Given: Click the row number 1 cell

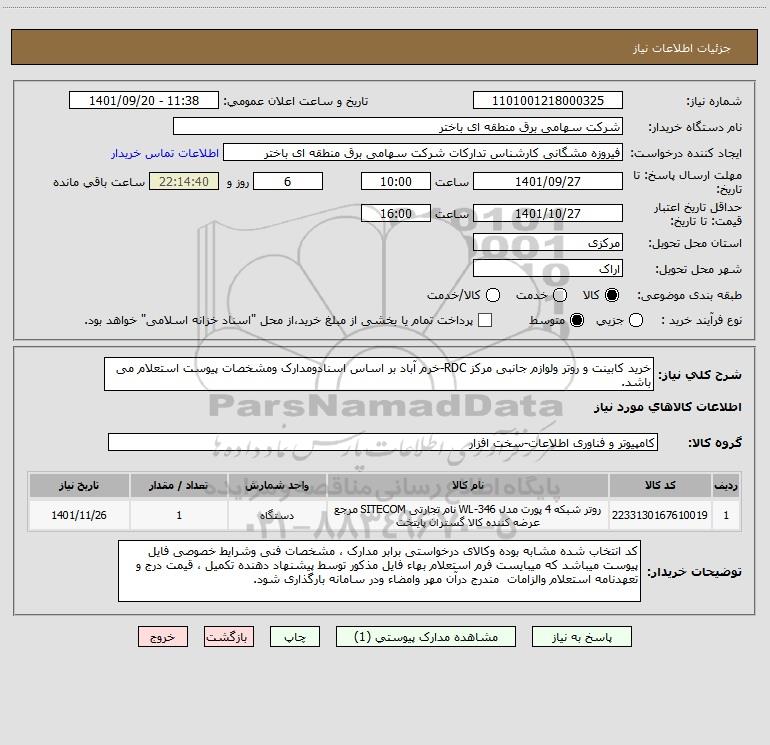Looking at the screenshot, I should (x=726, y=515).
